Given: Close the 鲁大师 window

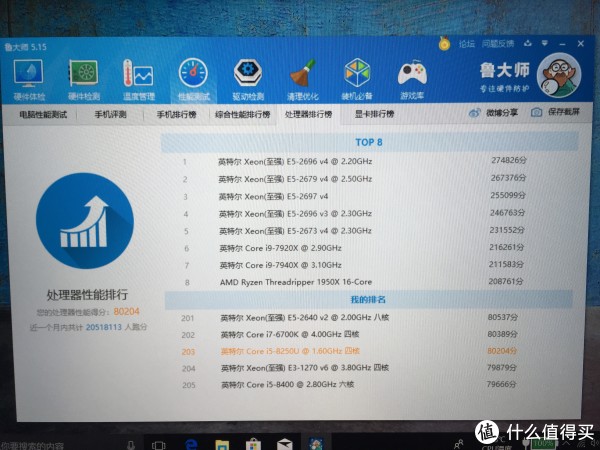Looking at the screenshot, I should 580,44.
